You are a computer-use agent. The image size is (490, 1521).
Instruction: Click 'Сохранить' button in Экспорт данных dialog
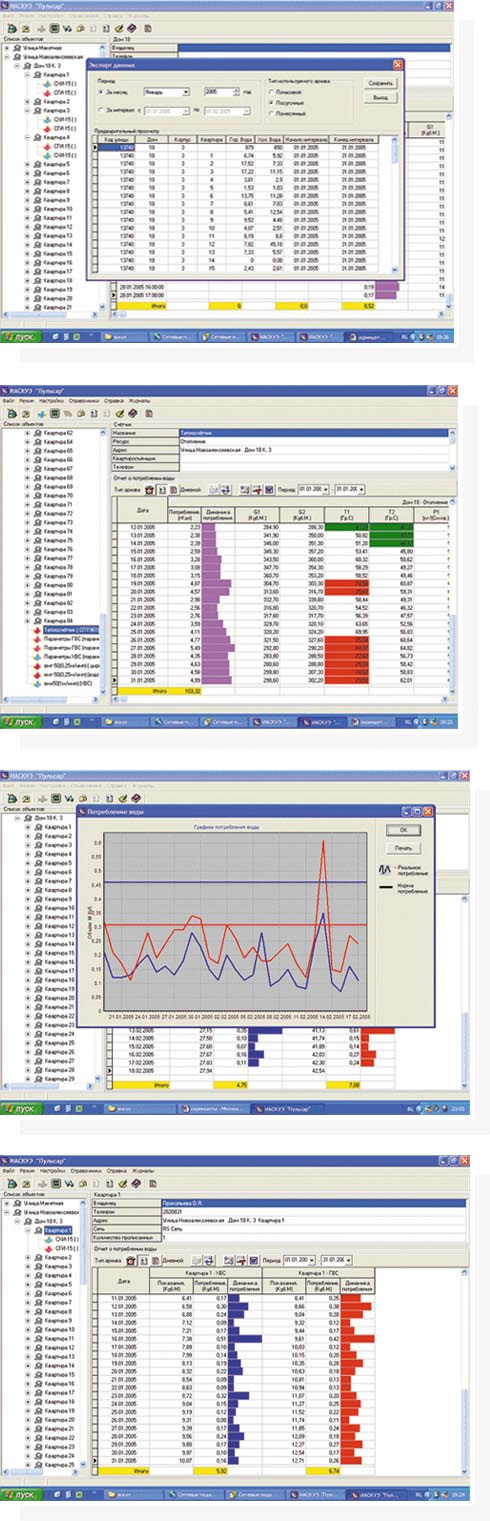[379, 84]
